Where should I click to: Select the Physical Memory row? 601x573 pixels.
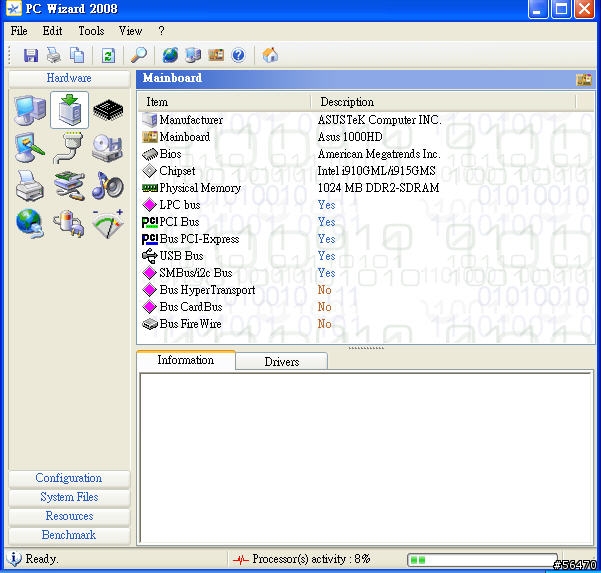366,188
